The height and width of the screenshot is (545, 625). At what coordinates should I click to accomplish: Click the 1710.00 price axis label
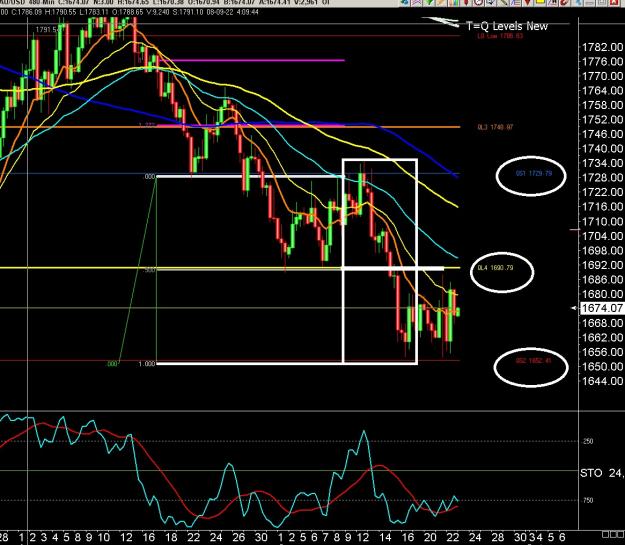coord(602,221)
